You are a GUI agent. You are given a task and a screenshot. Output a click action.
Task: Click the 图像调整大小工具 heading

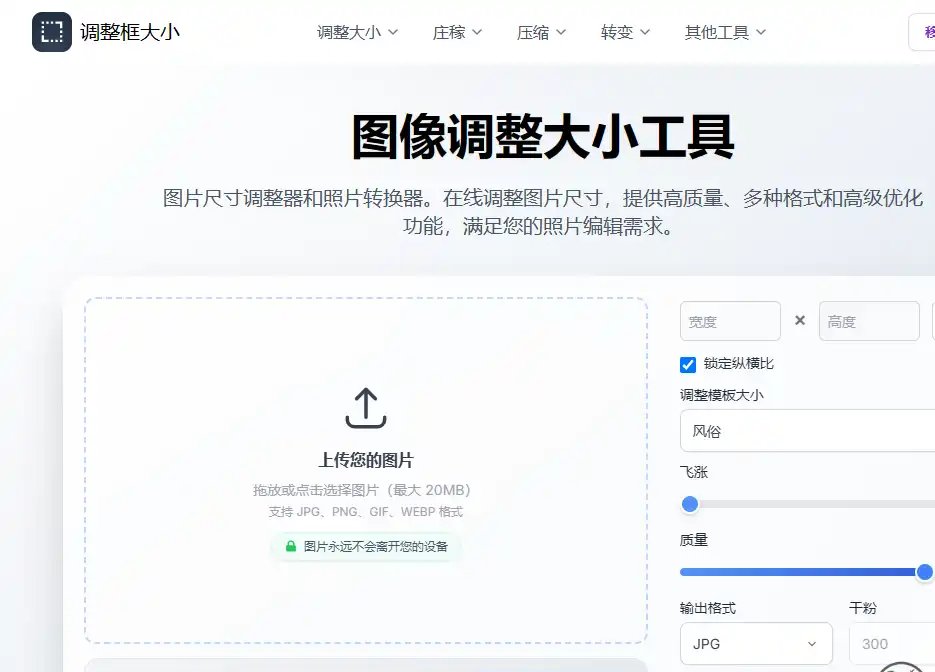pos(543,137)
